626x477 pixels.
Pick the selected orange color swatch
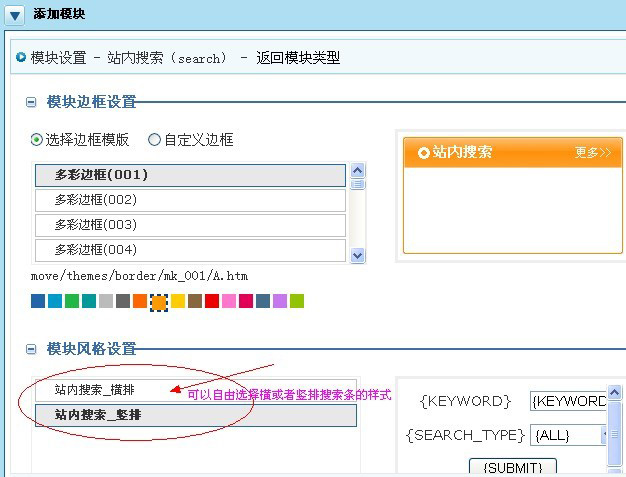159,302
